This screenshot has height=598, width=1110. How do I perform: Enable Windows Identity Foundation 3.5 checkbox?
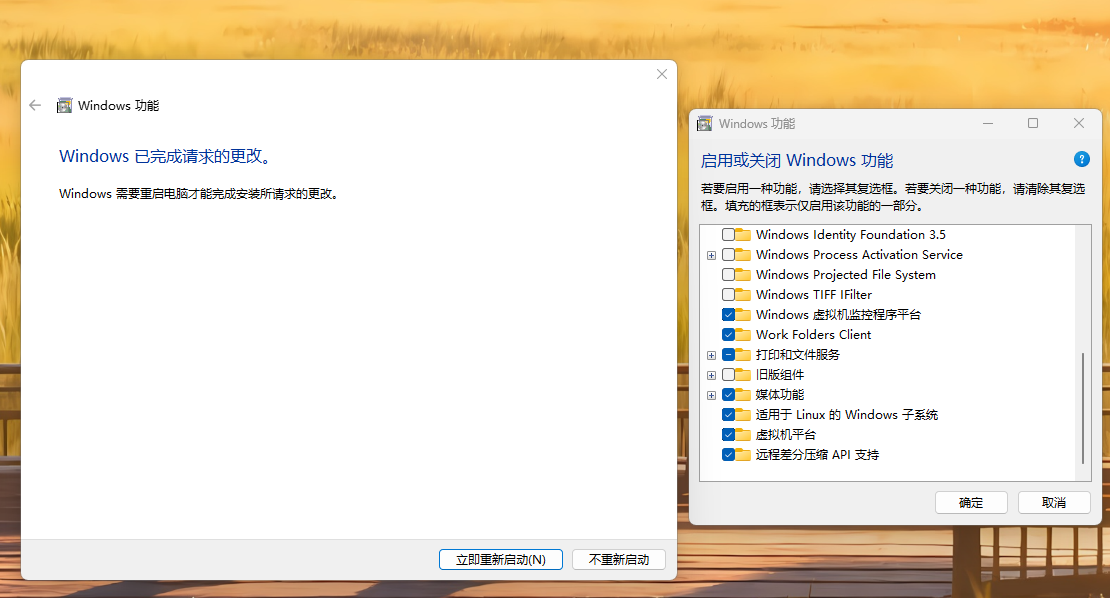click(x=728, y=234)
